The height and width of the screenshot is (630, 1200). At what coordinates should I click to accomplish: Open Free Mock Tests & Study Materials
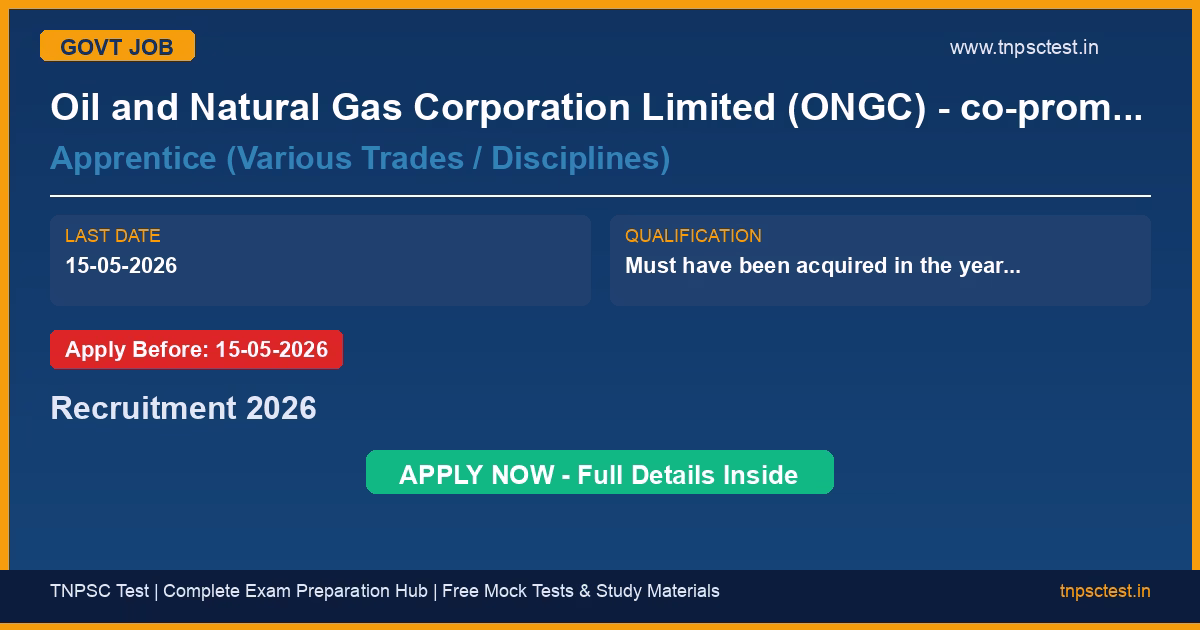pyautogui.click(x=580, y=591)
